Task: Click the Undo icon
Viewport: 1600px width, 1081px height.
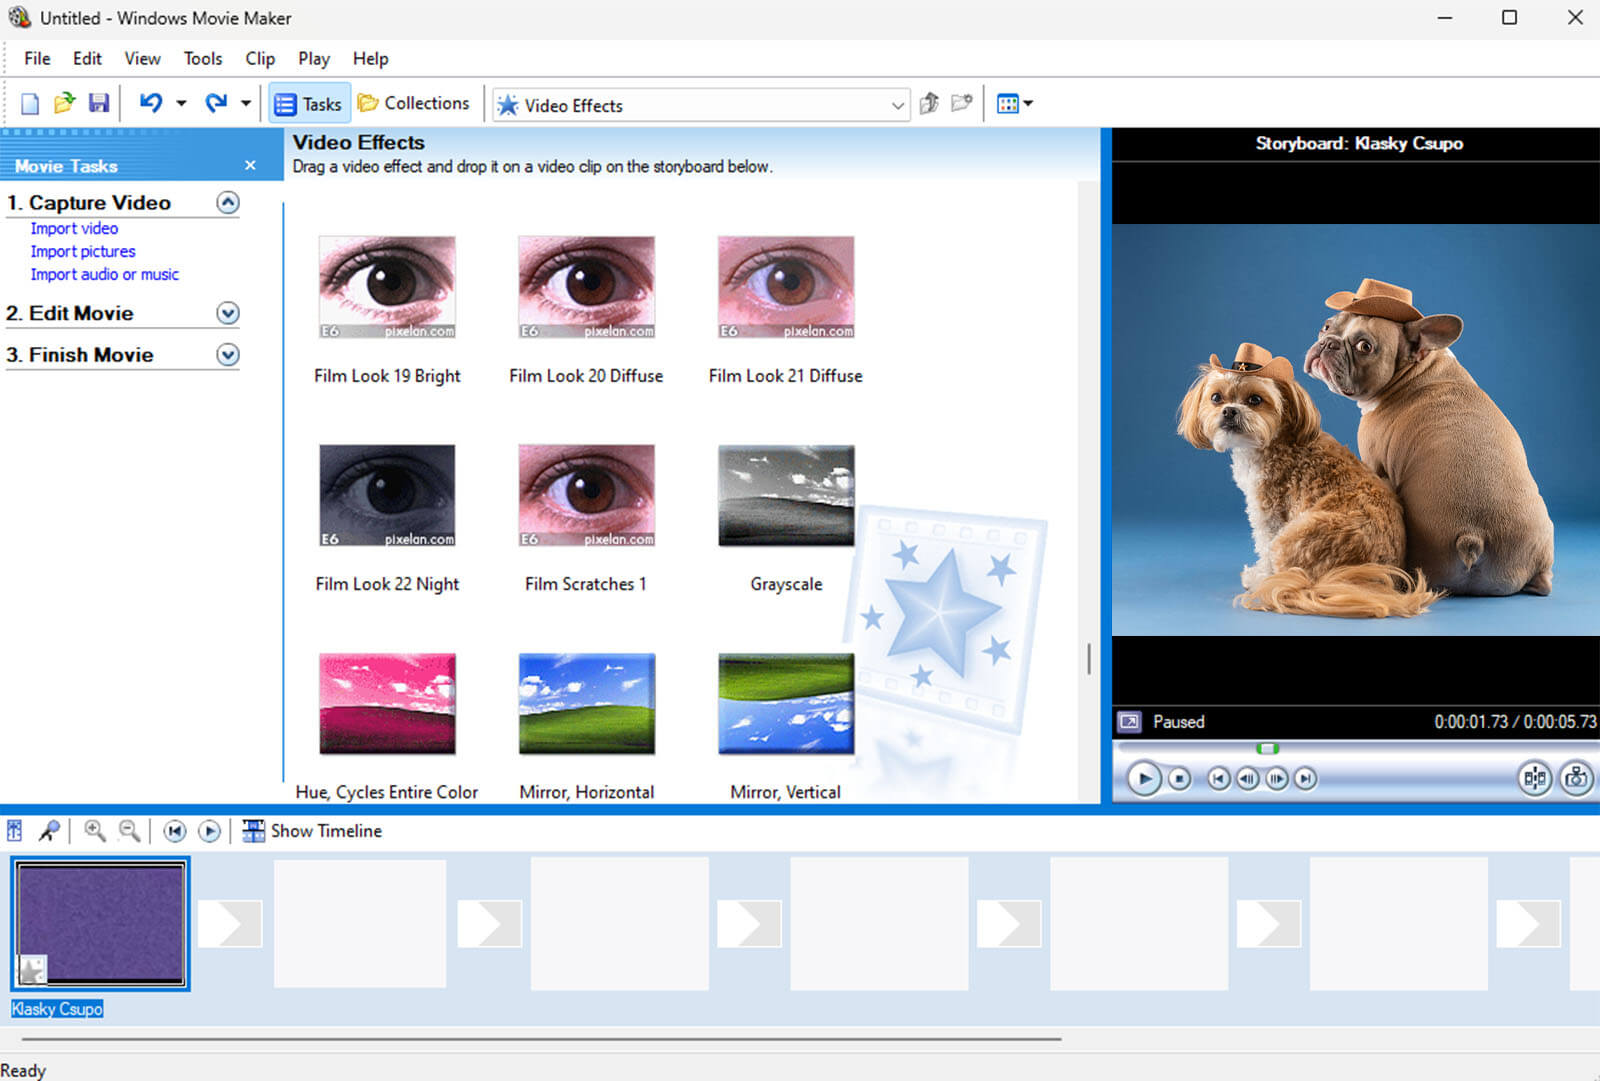Action: [150, 103]
